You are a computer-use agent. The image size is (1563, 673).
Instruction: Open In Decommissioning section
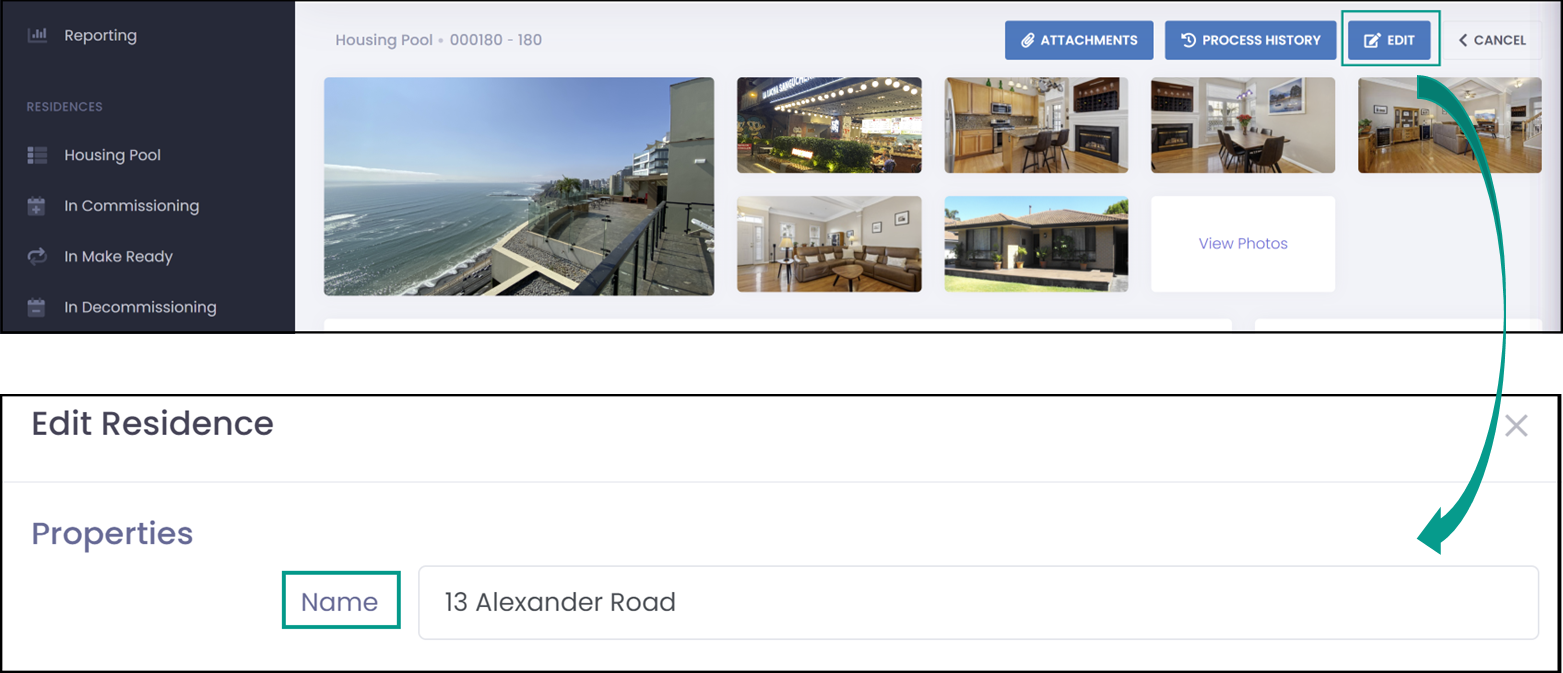(140, 307)
